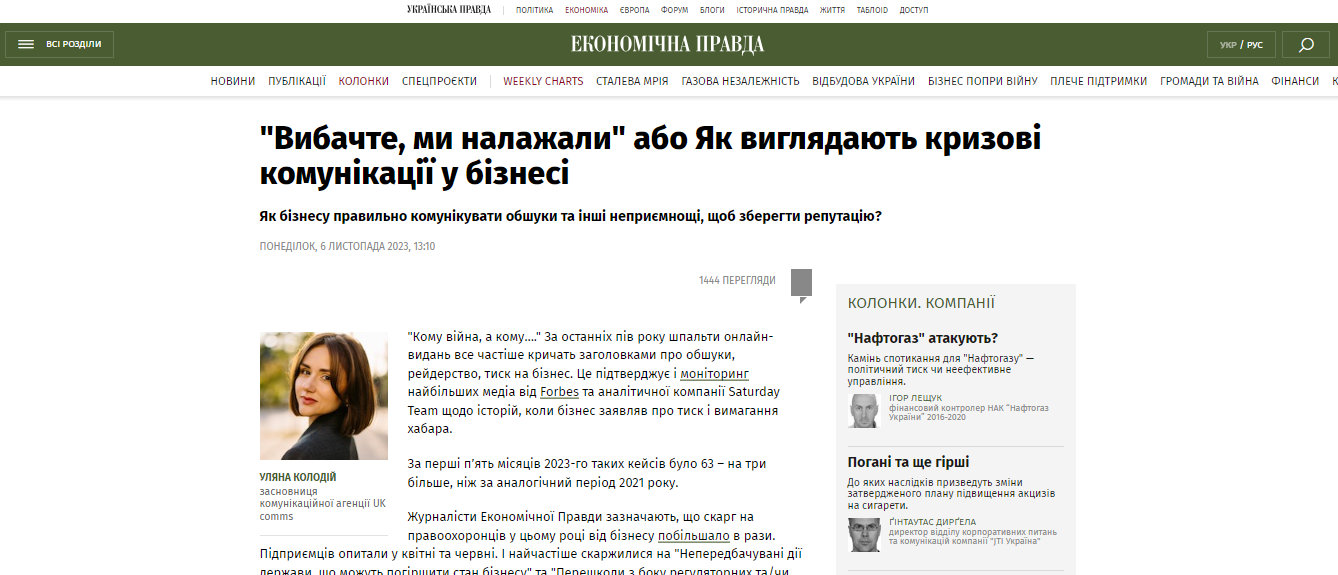1338x575 pixels.
Task: Click Ігор Лещук's portrait thumbnail
Action: tap(864, 410)
